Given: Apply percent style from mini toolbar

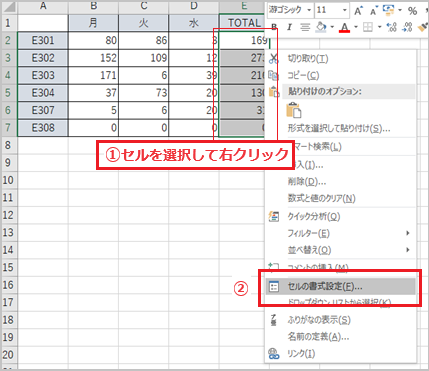Looking at the screenshot, I should click(413, 11).
